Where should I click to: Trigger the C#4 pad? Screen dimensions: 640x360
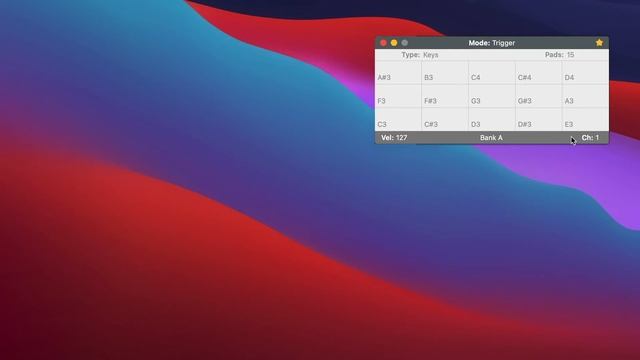click(x=539, y=73)
